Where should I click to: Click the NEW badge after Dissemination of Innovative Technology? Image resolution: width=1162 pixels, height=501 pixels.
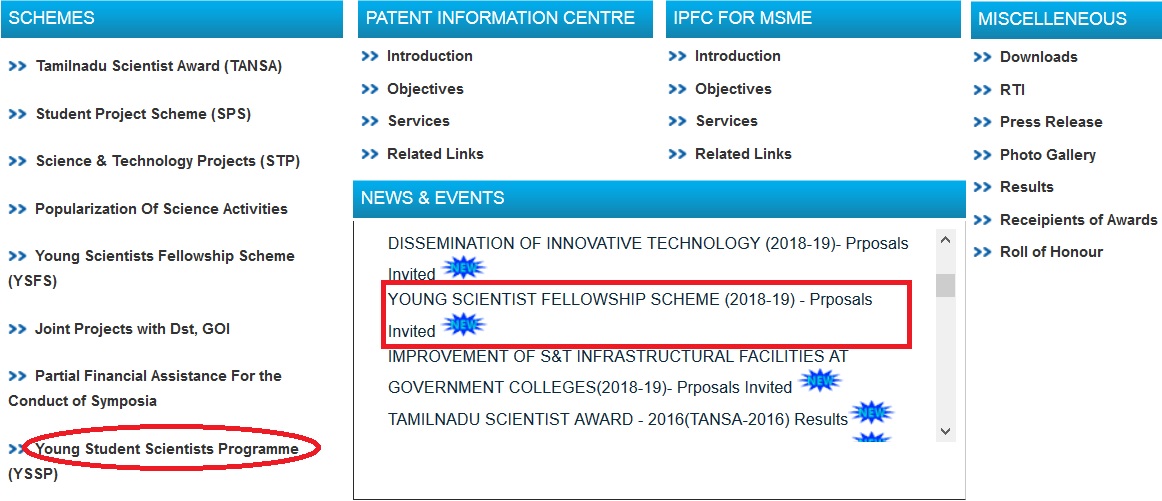coord(463,268)
